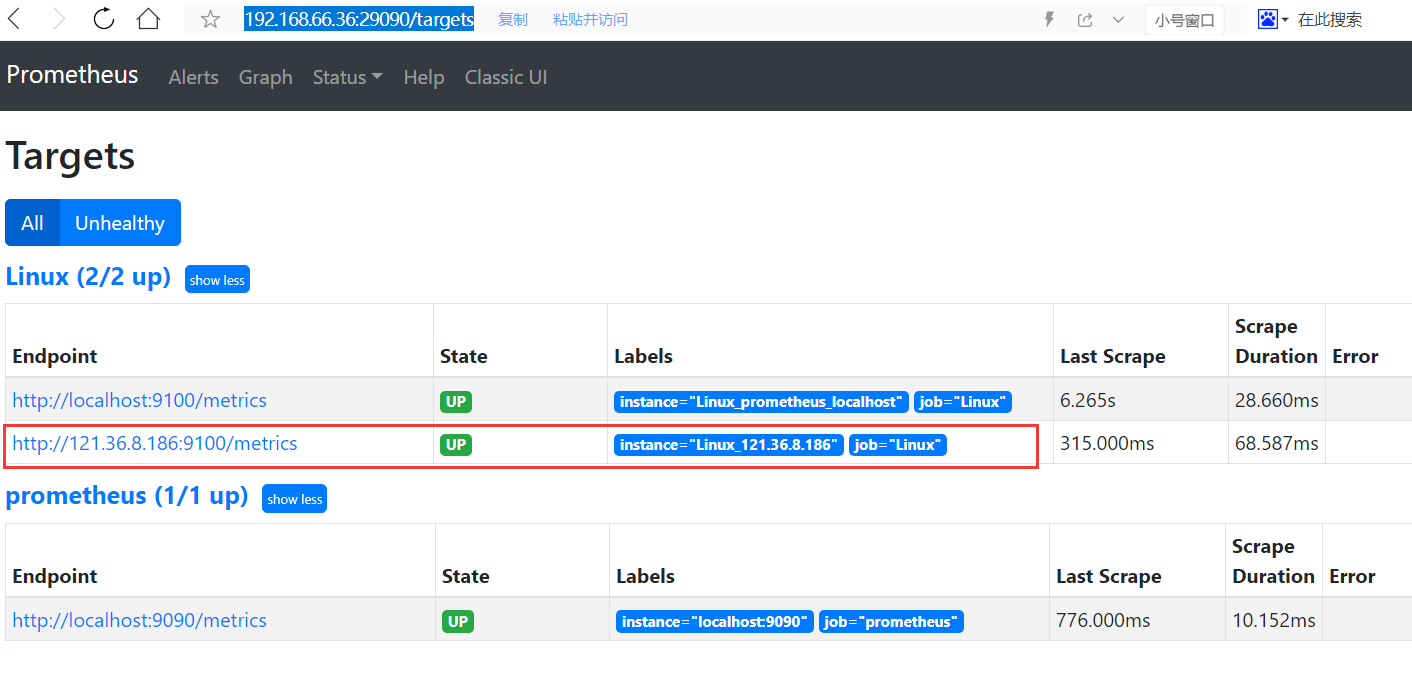Click the lightning bolt speed-mode icon
This screenshot has width=1412, height=685.
tap(1049, 19)
